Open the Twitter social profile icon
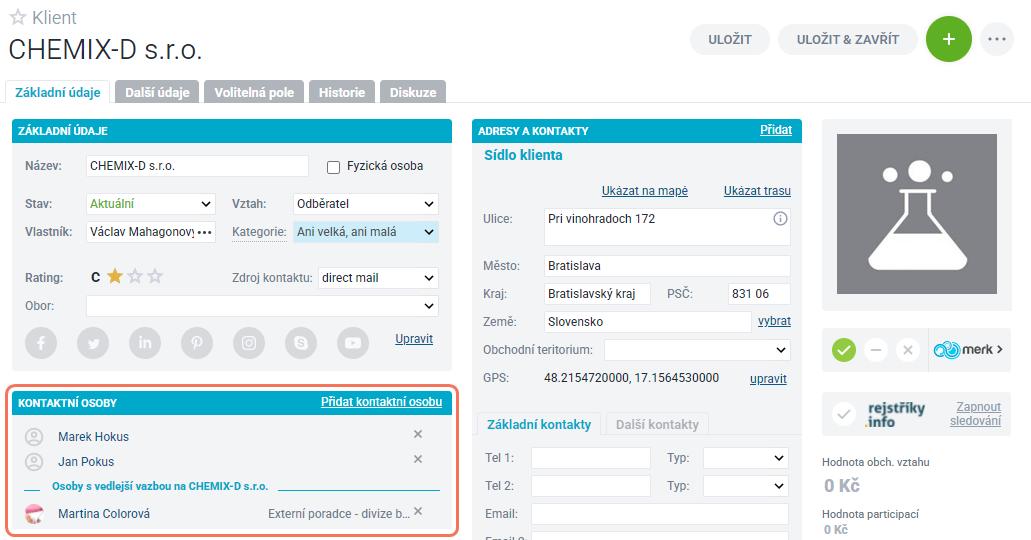This screenshot has height=540, width=1031. (x=93, y=343)
